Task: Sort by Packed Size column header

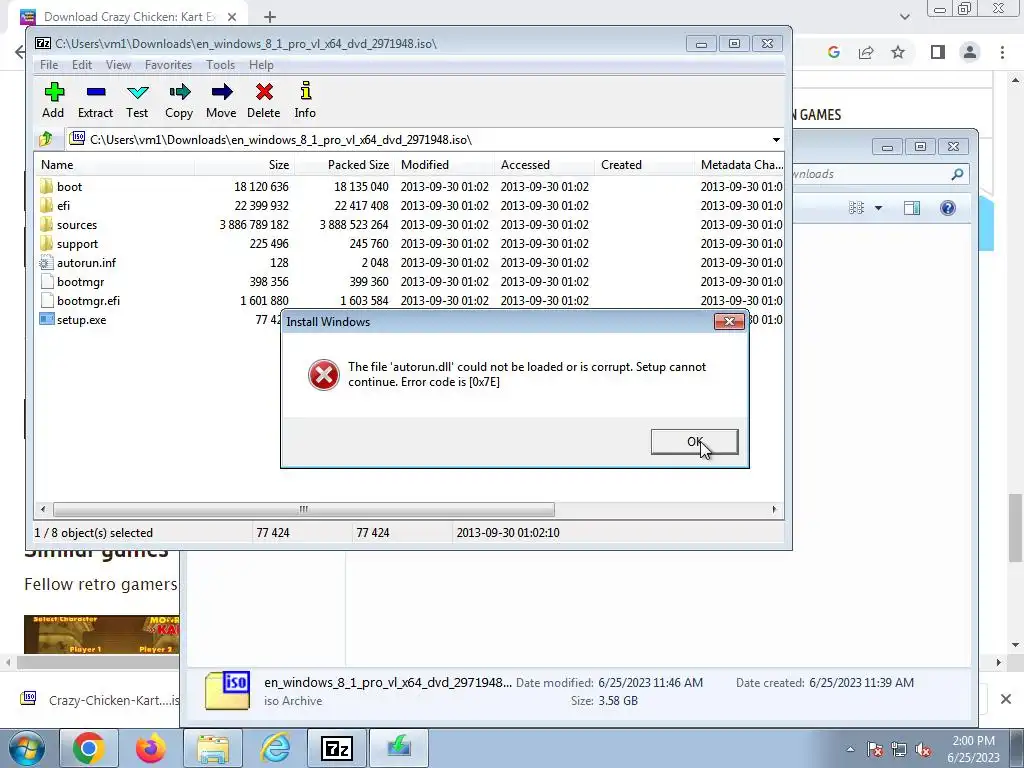Action: (344, 165)
